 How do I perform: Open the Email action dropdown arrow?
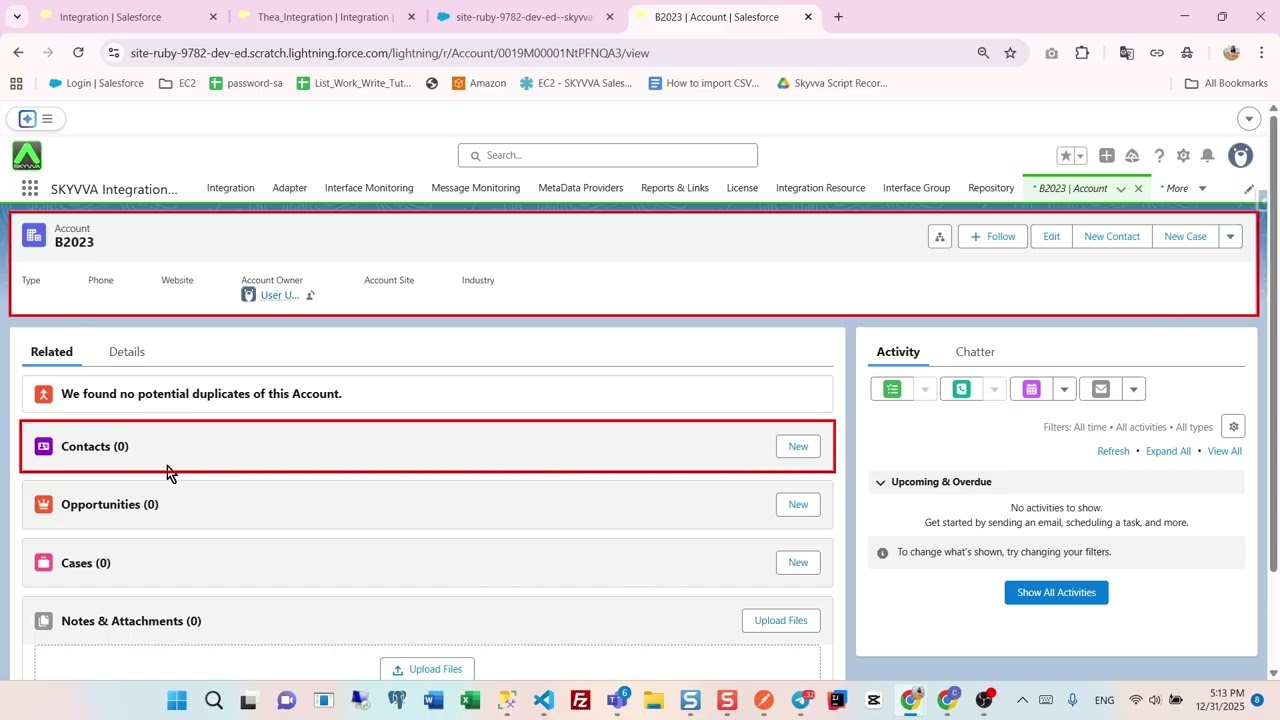(1134, 389)
